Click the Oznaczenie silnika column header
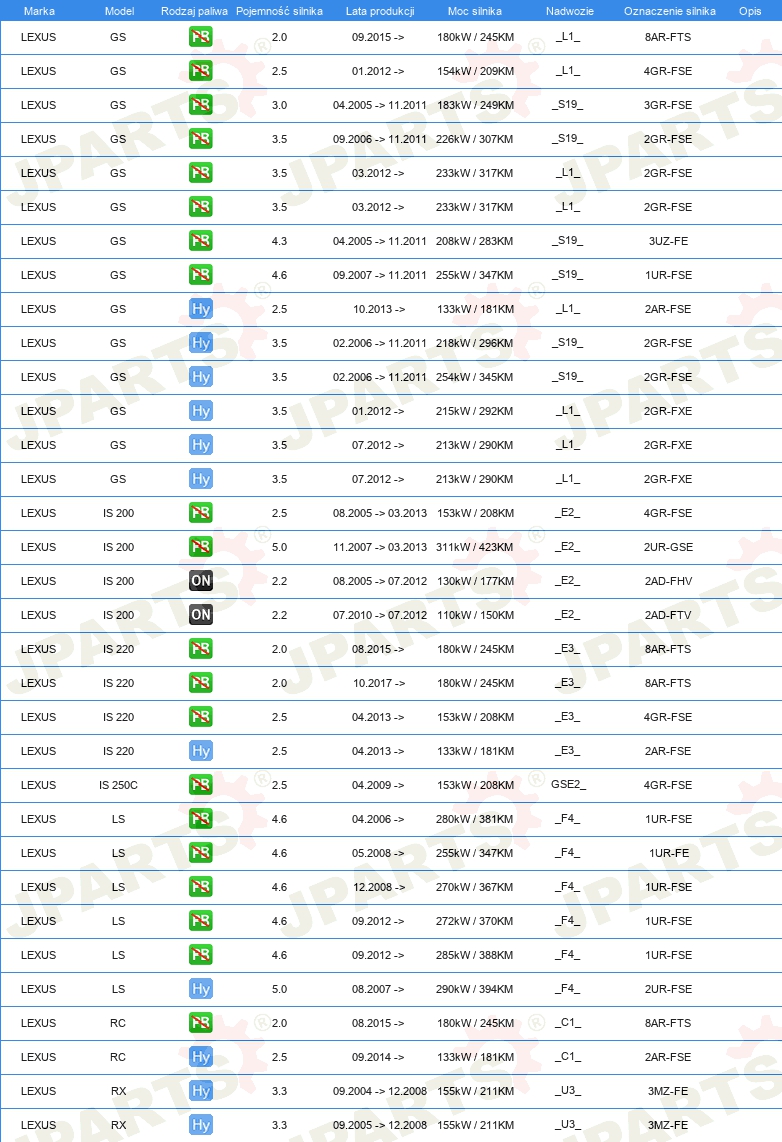782x1142 pixels. pos(670,11)
